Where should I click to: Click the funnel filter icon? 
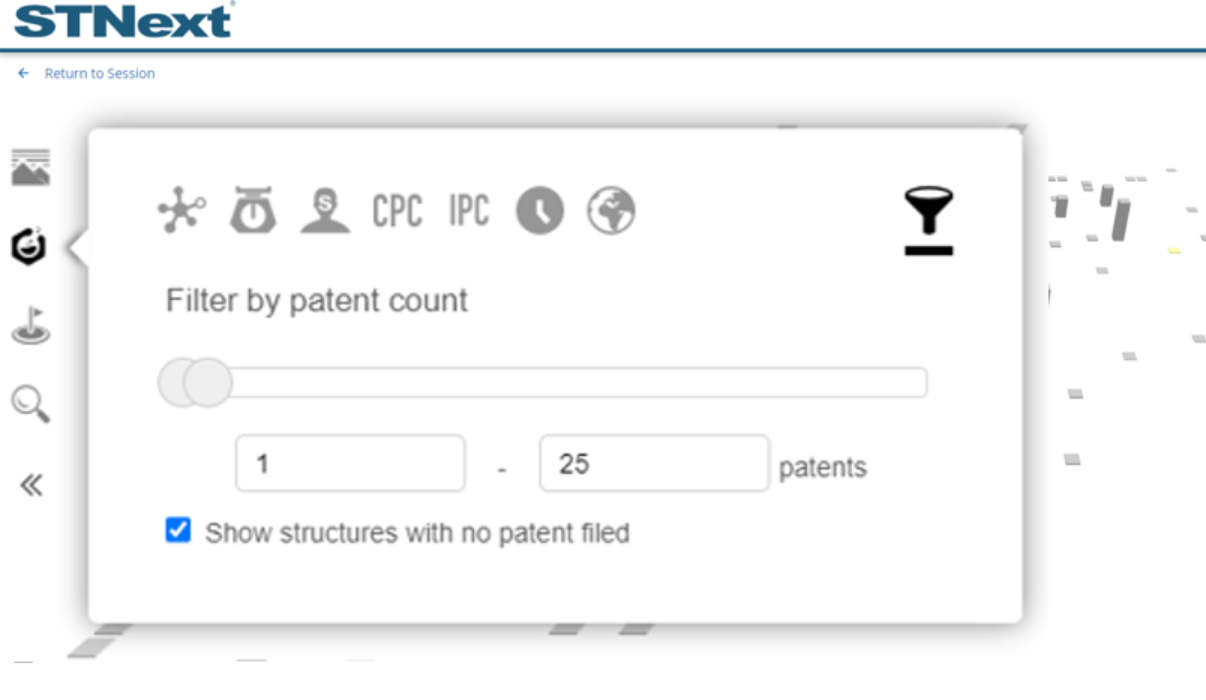click(x=928, y=220)
